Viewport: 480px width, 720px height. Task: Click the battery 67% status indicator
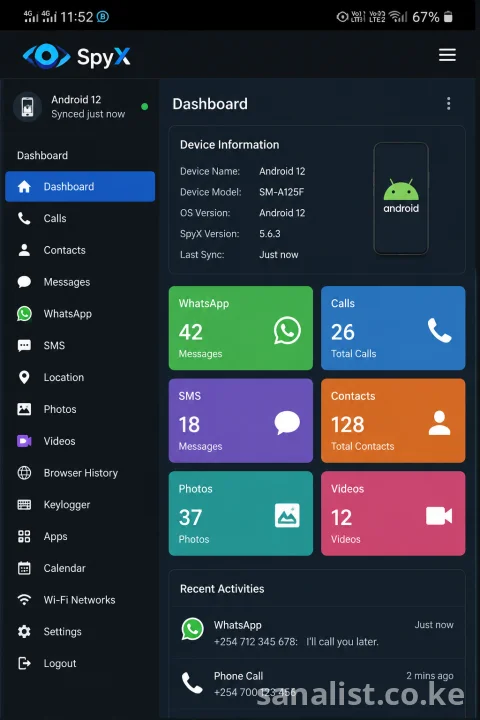432,17
